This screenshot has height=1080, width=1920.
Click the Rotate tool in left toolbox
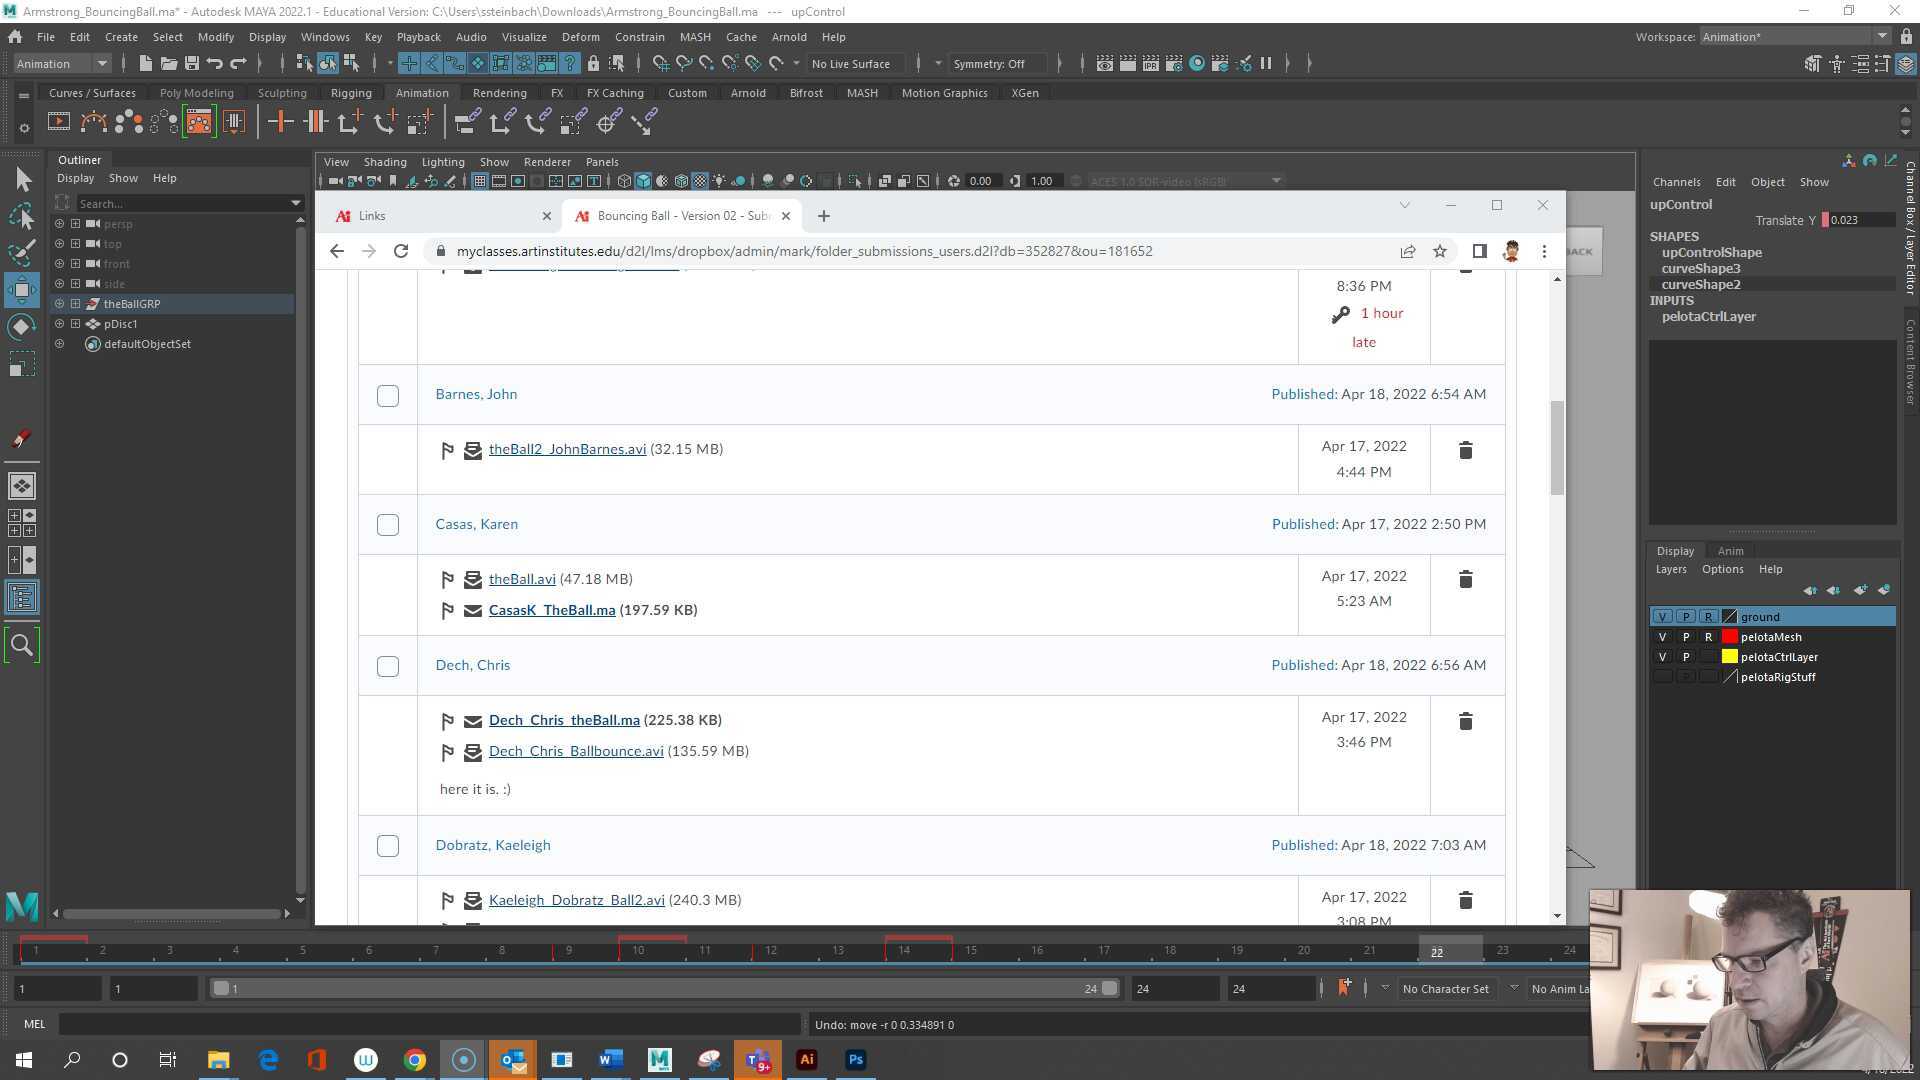coord(21,327)
